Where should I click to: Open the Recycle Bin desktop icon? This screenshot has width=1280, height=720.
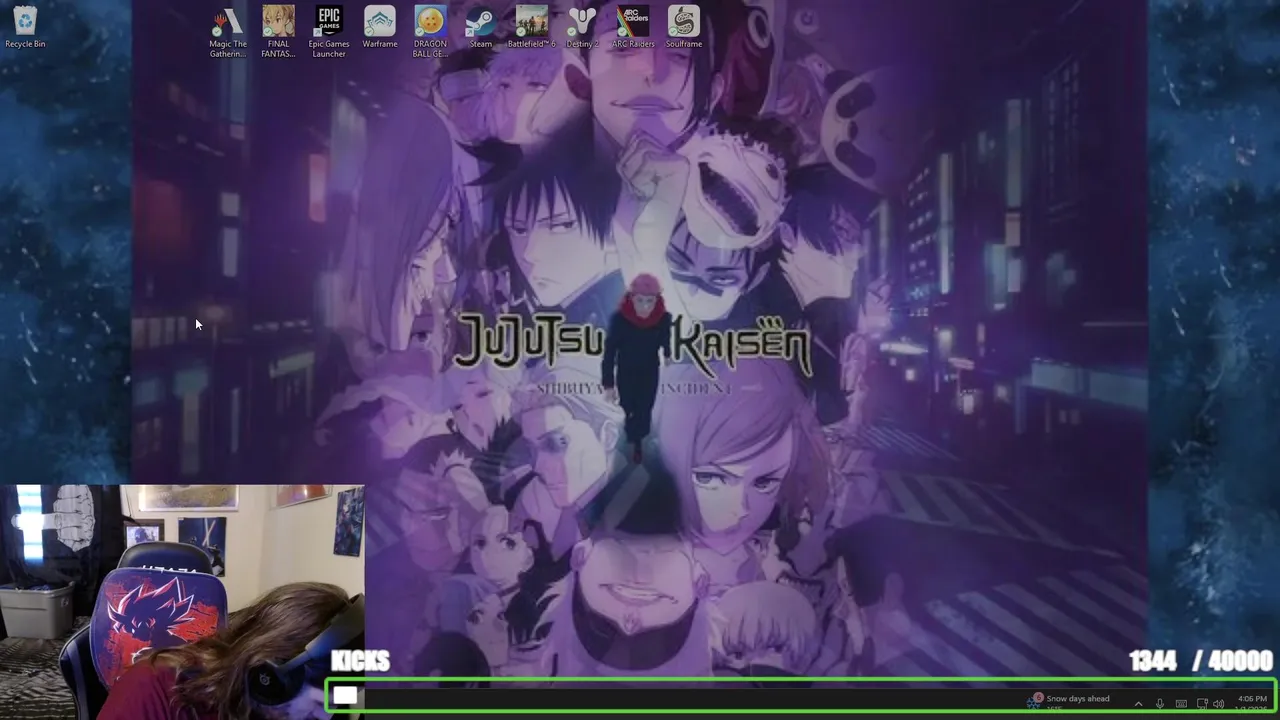[x=25, y=27]
